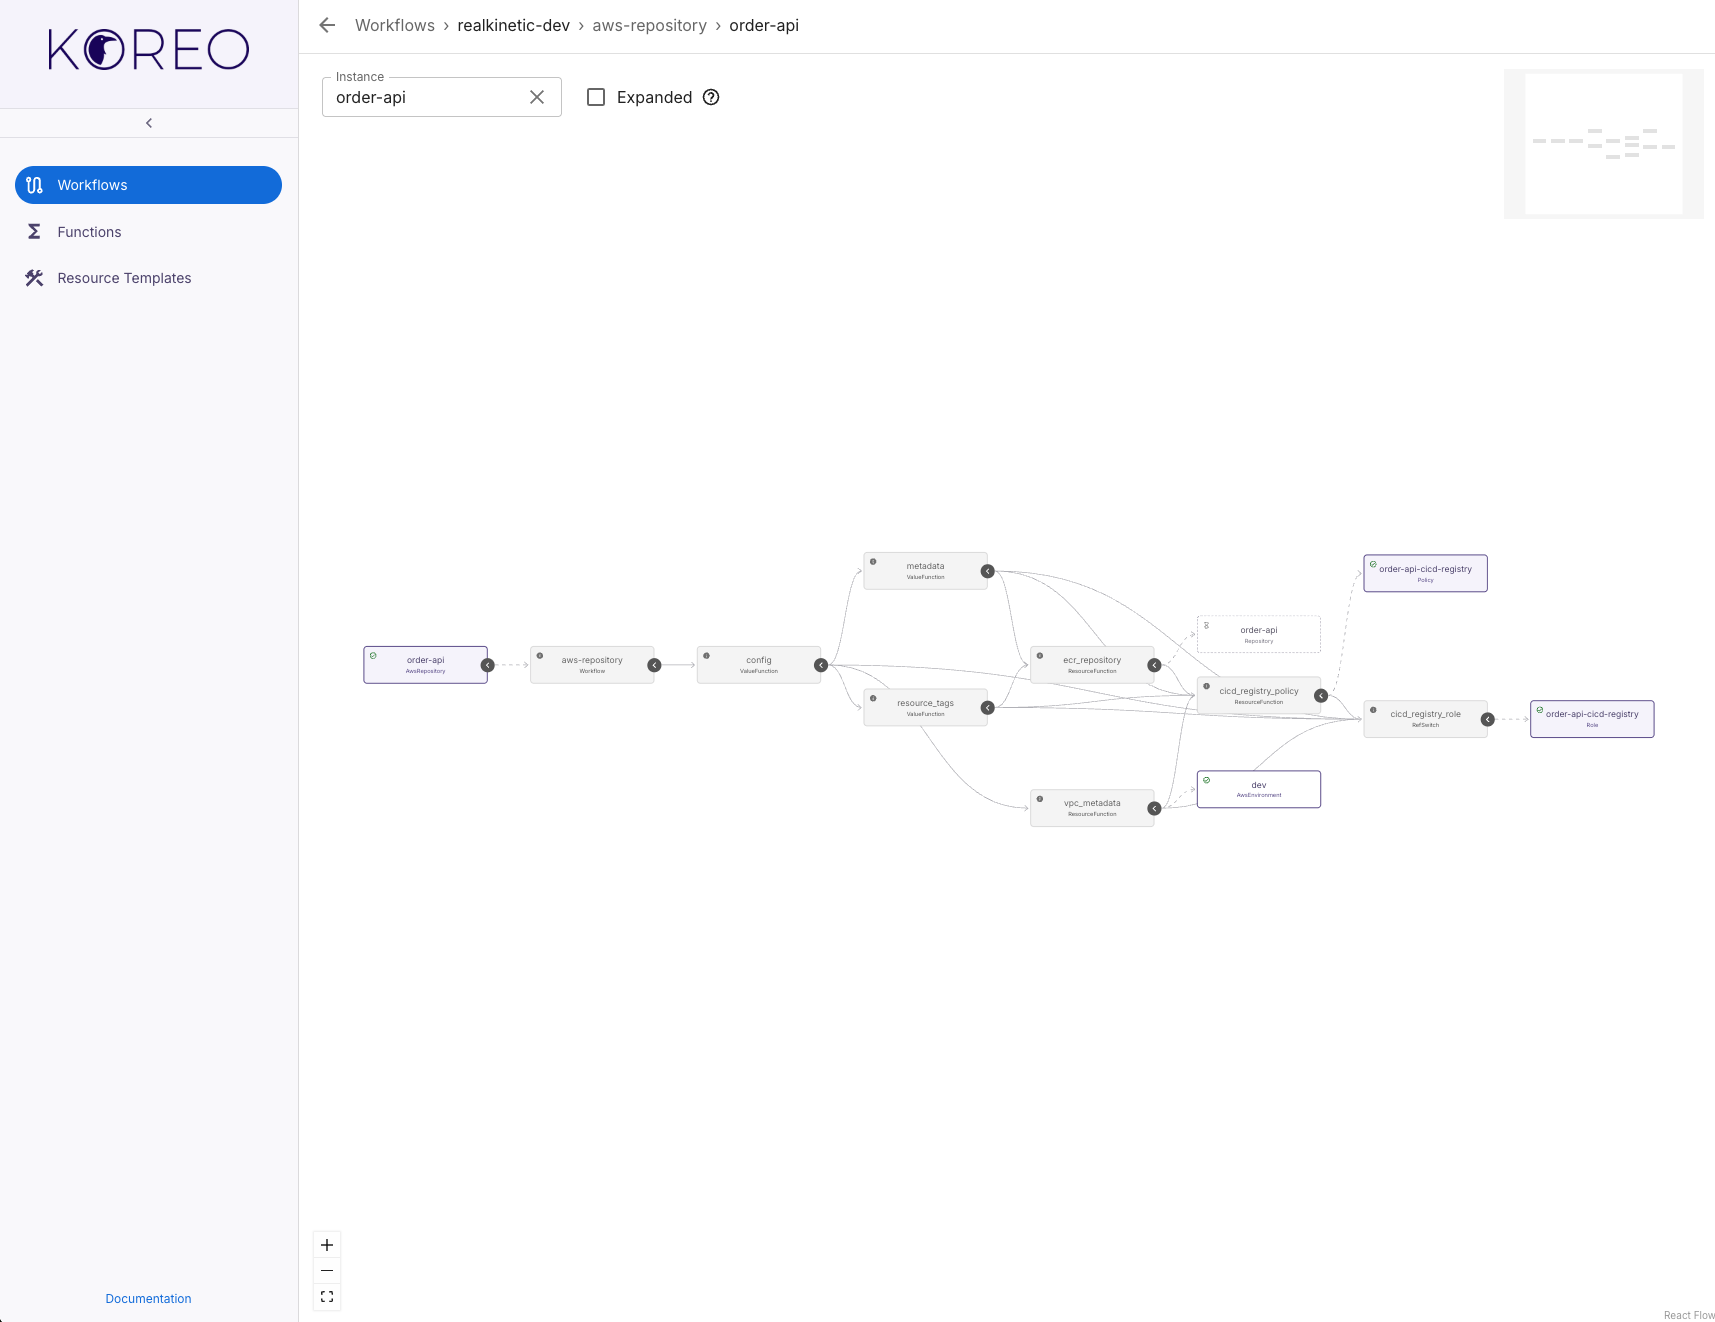Open the Documentation link
Image resolution: width=1715 pixels, height=1322 pixels.
[x=148, y=1298]
